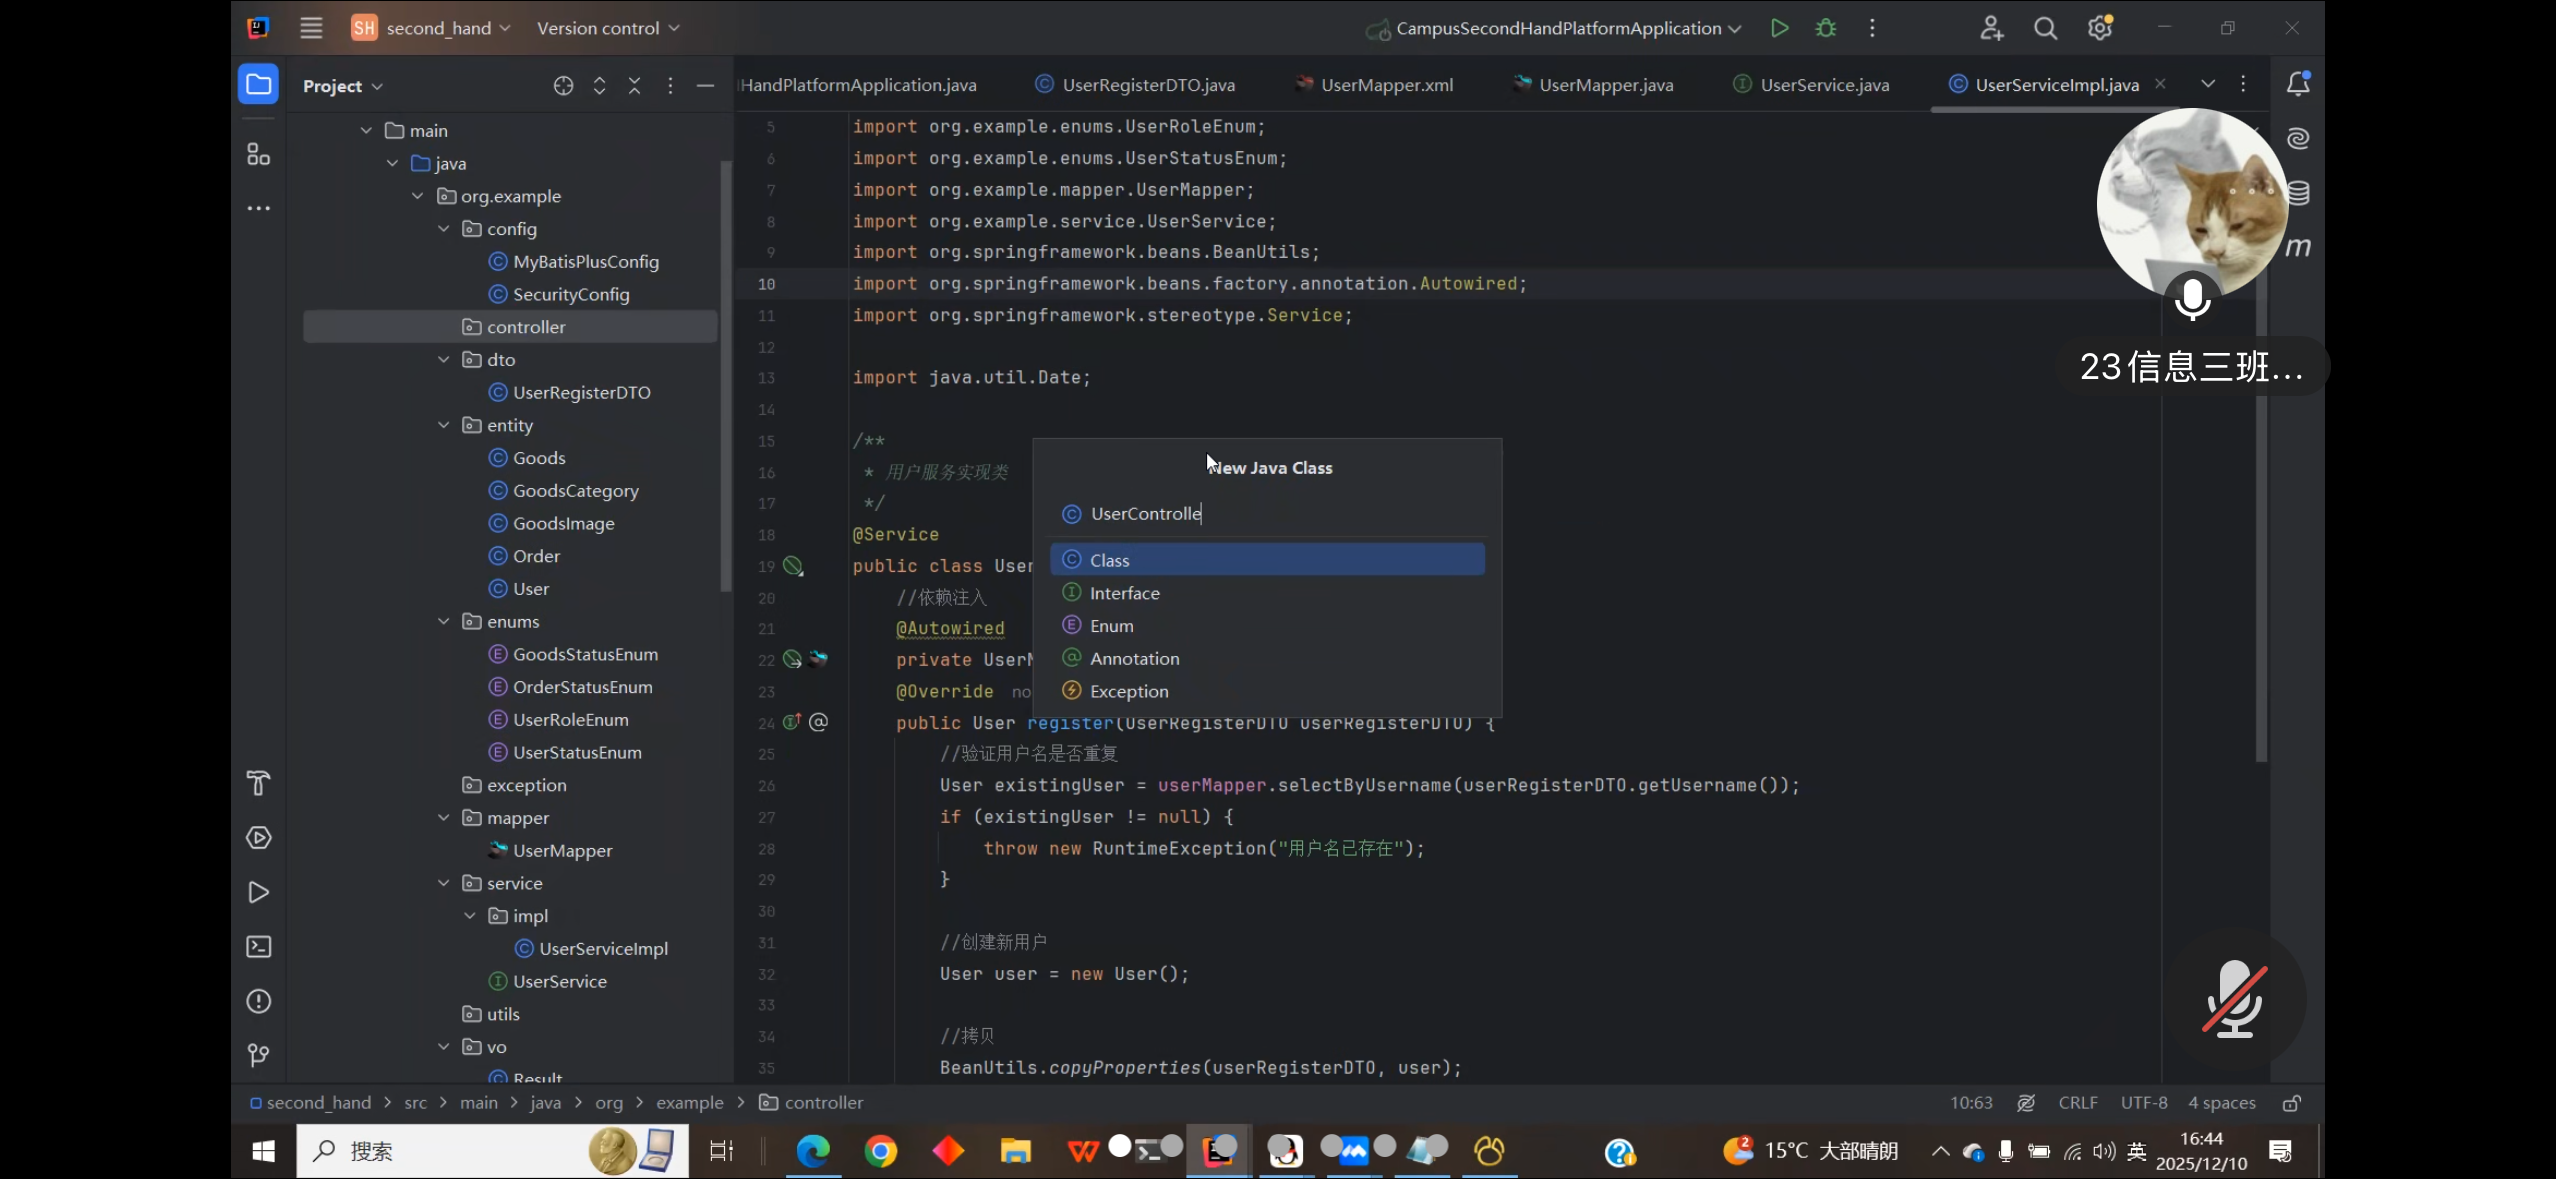Viewport: 2556px width, 1179px height.
Task: Toggle the Project tool window button
Action: (258, 84)
